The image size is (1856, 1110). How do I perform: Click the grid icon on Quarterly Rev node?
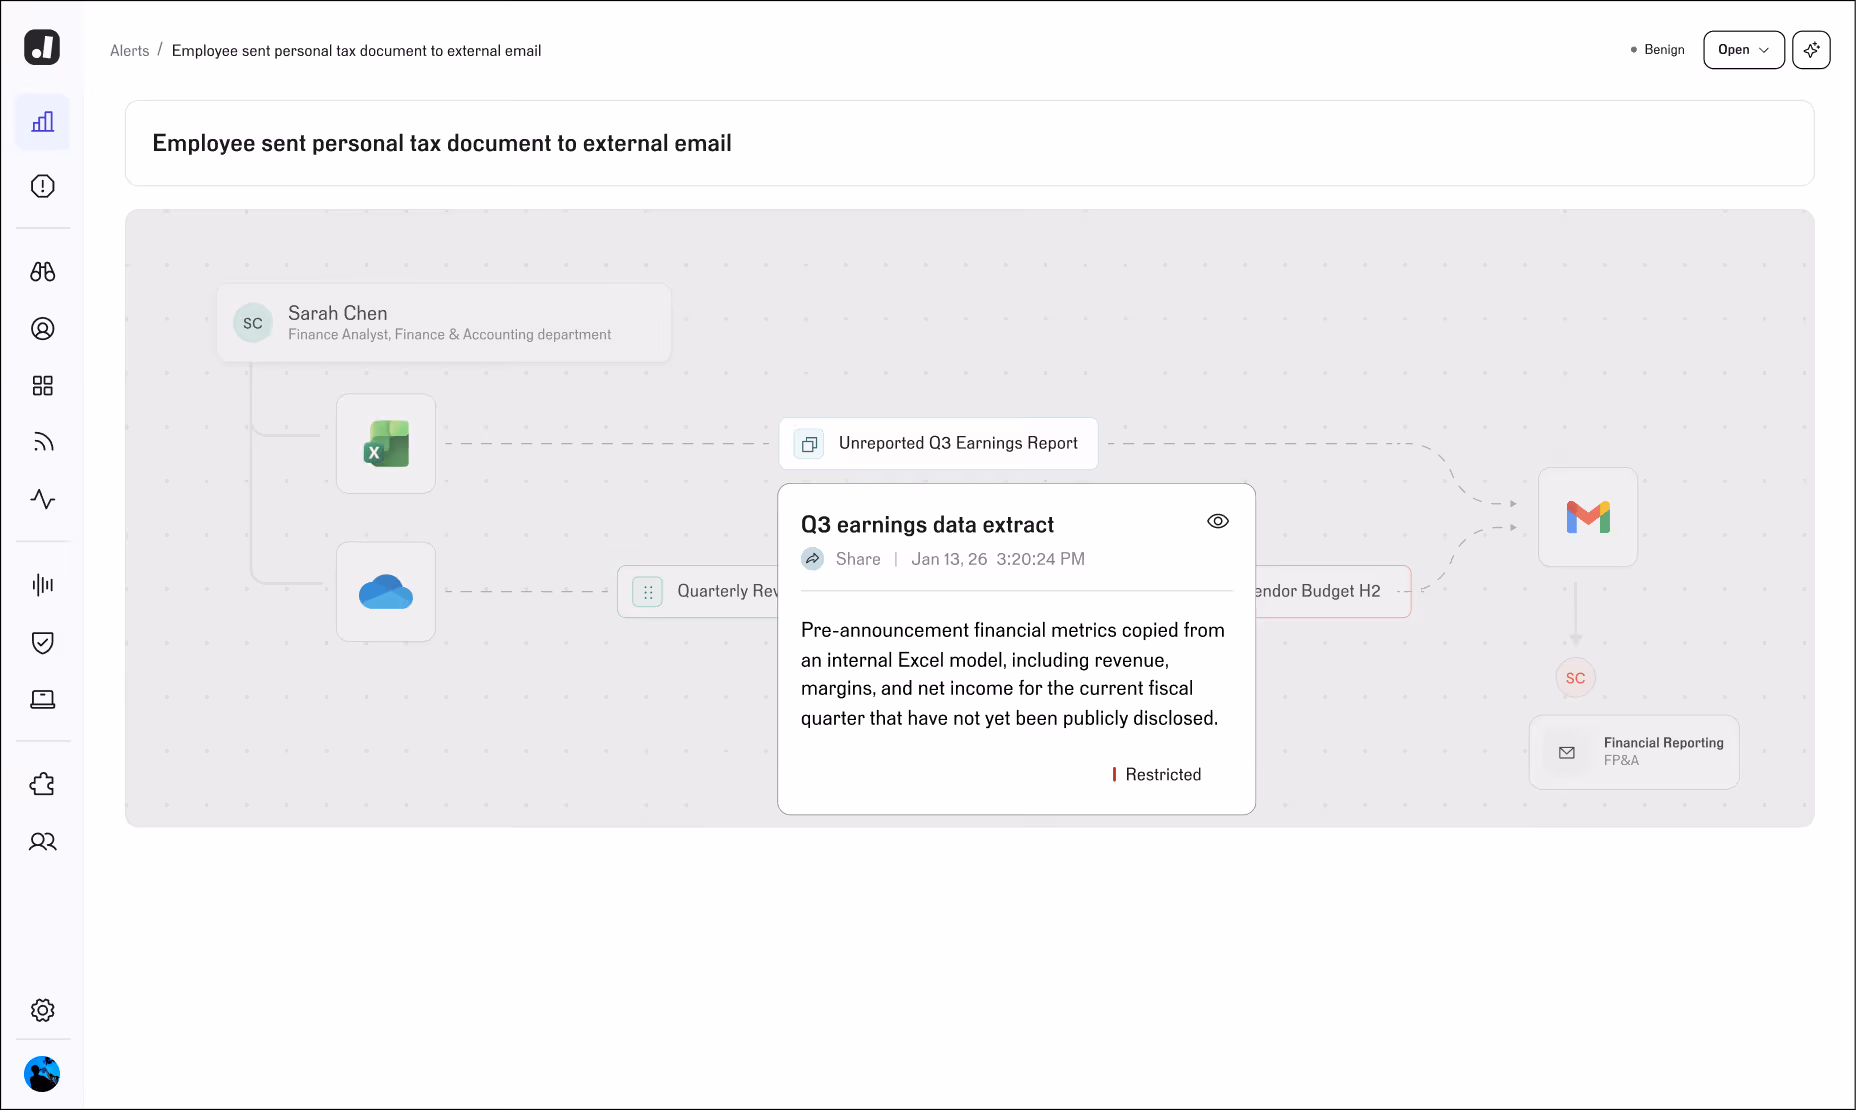648,592
